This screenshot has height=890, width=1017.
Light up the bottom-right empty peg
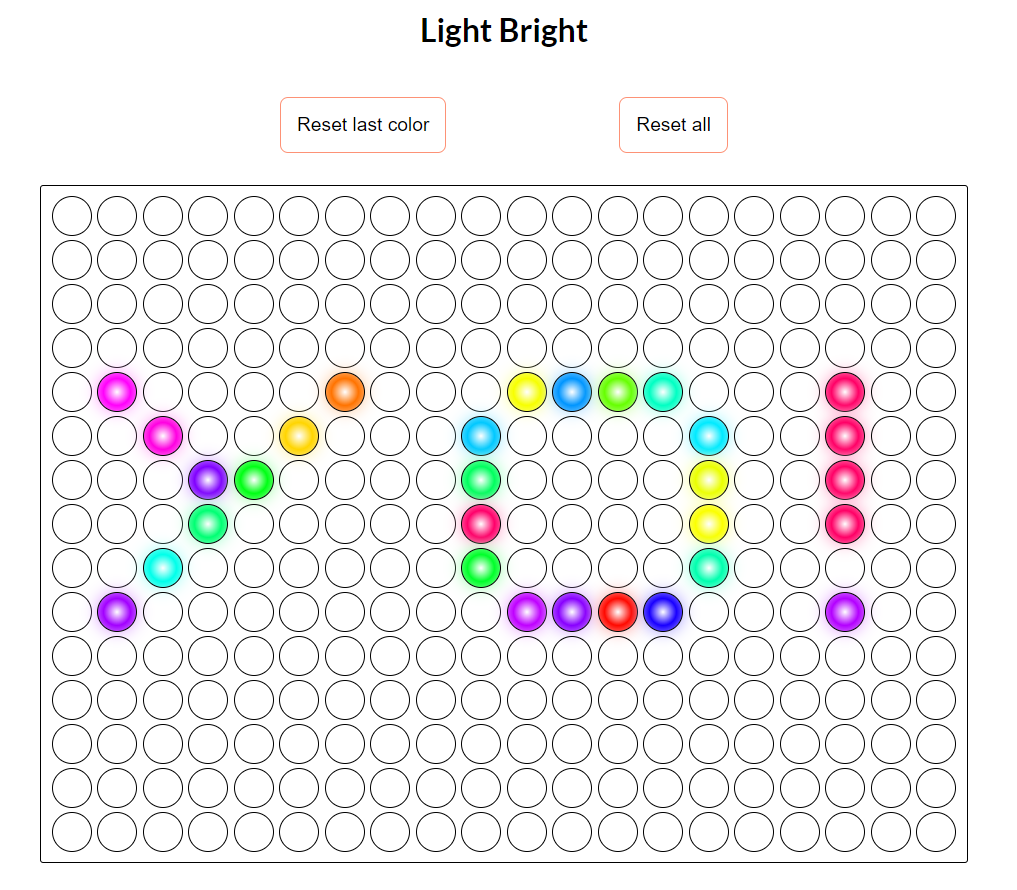(x=936, y=832)
